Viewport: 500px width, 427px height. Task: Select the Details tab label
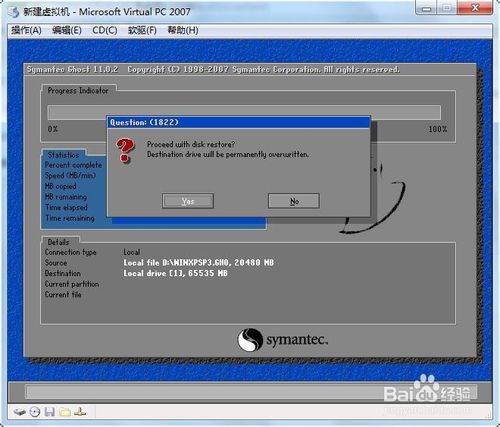coord(58,242)
